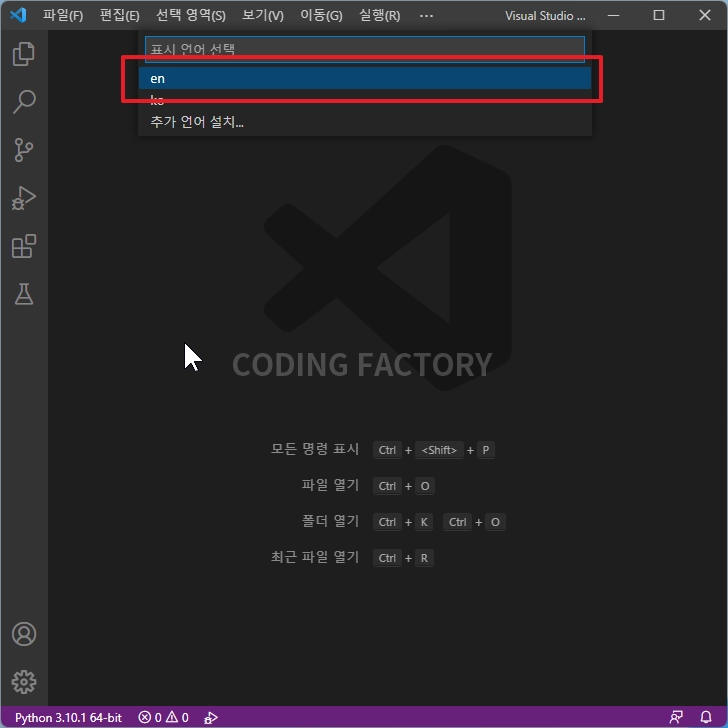Open the 보기(V) menu
The width and height of the screenshot is (728, 728).
coord(263,15)
